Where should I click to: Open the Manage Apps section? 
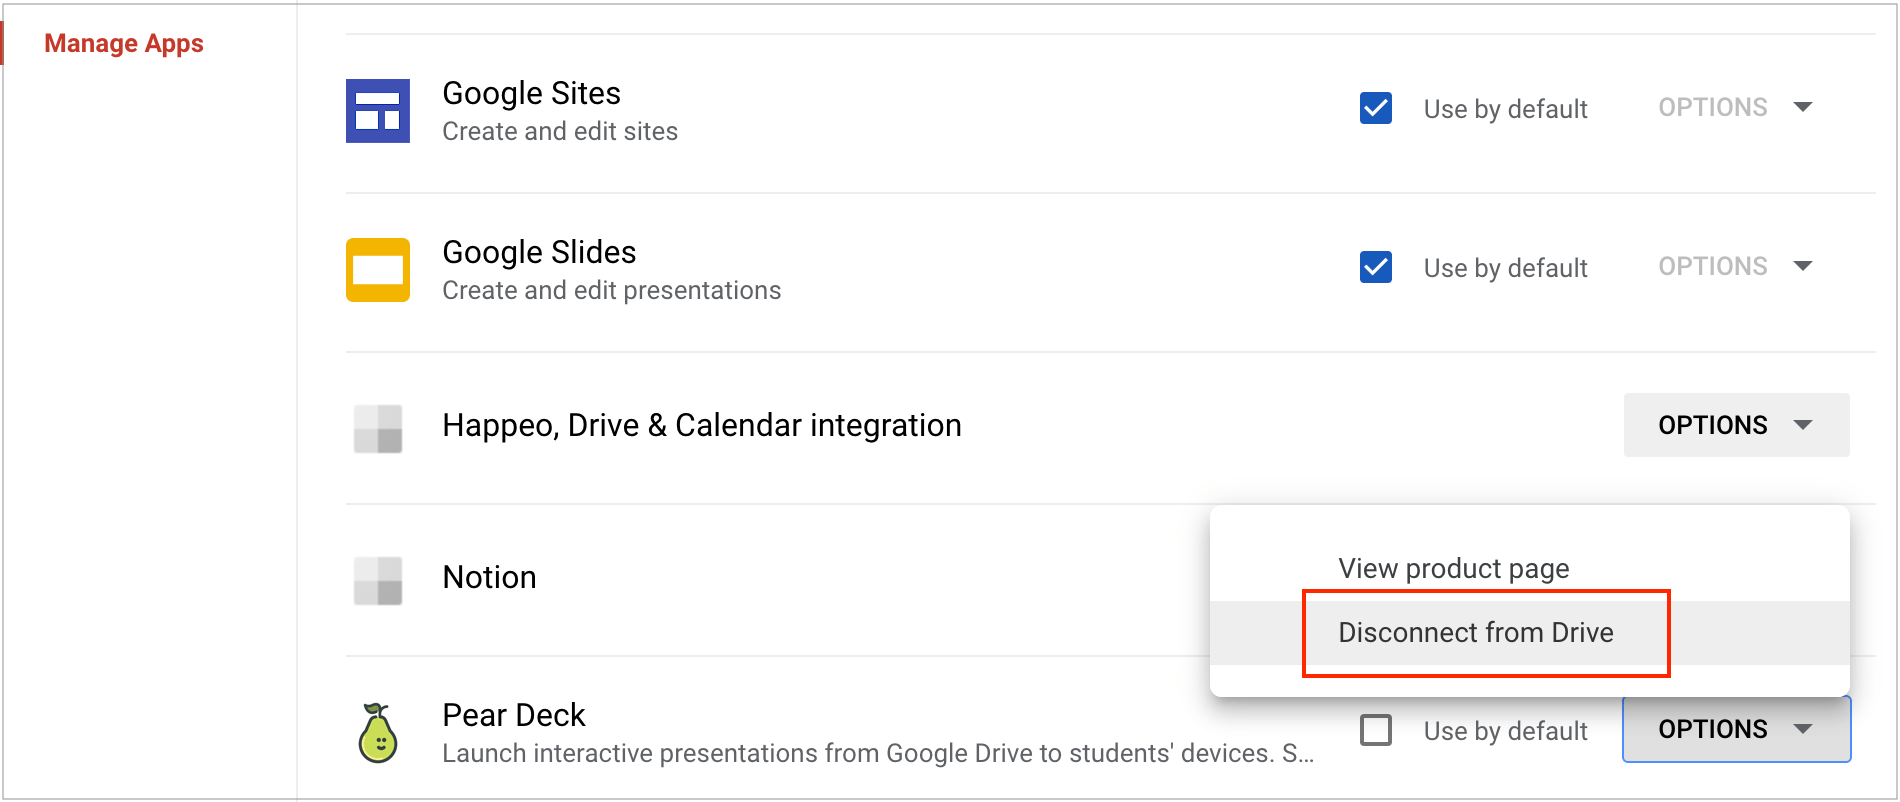tap(124, 43)
